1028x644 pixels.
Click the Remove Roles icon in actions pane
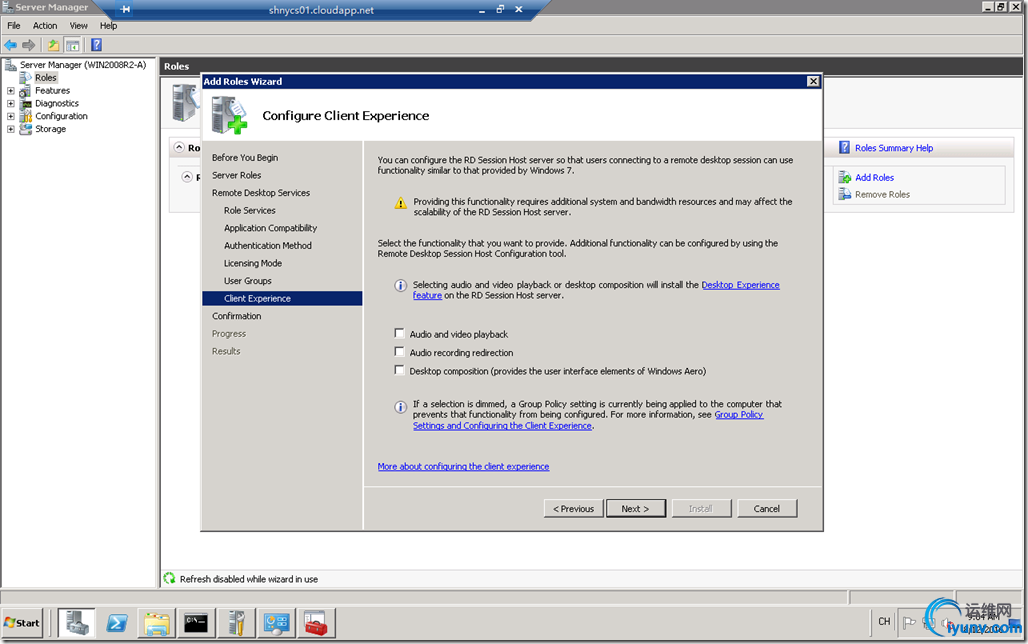pyautogui.click(x=844, y=194)
